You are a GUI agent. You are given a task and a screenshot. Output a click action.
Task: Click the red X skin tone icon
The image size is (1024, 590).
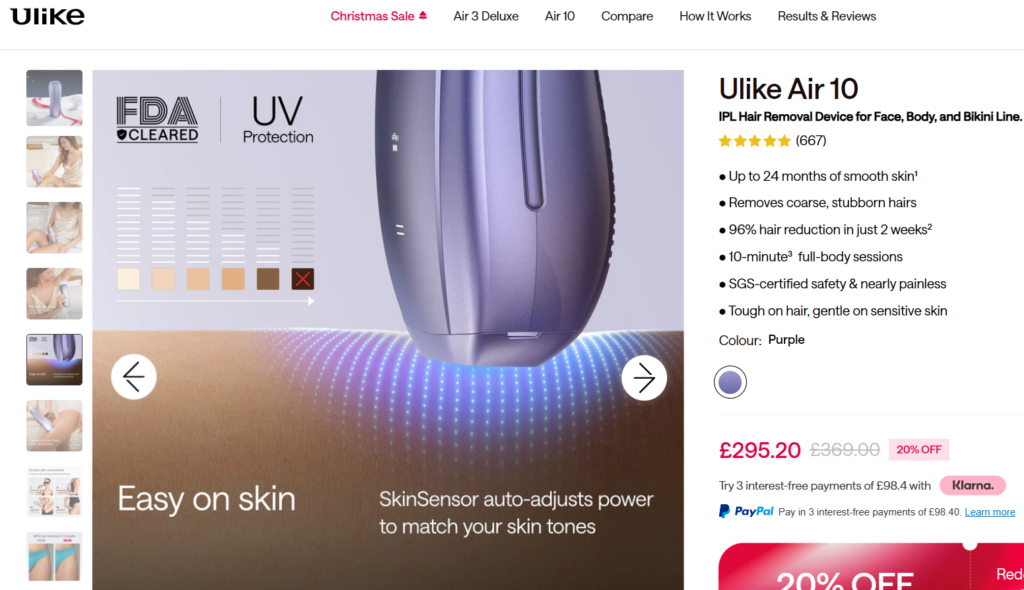coord(302,279)
